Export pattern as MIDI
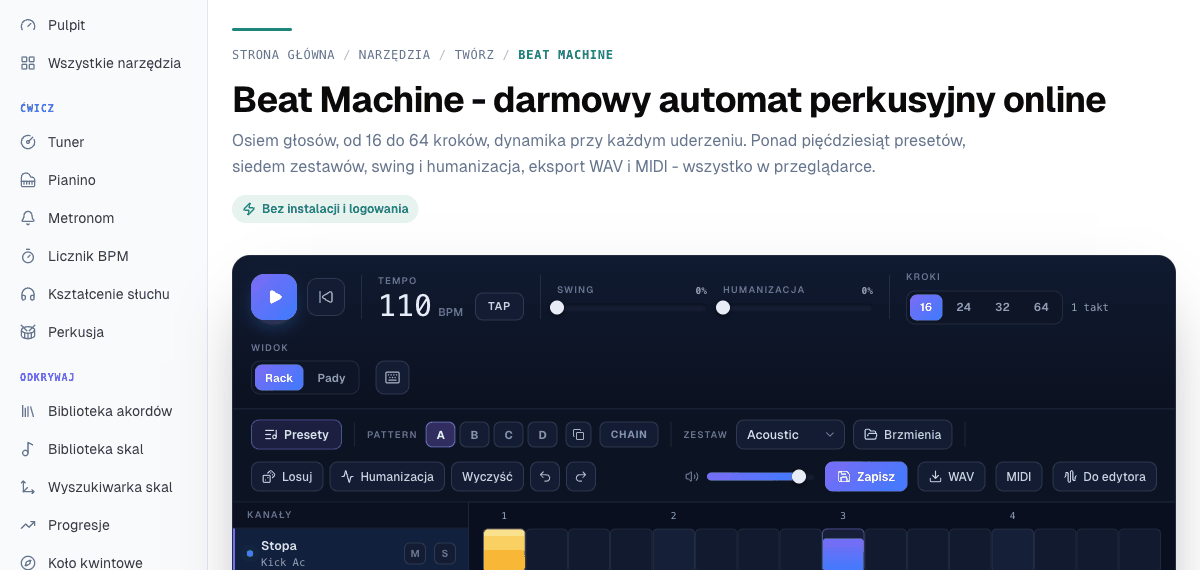 point(1019,476)
